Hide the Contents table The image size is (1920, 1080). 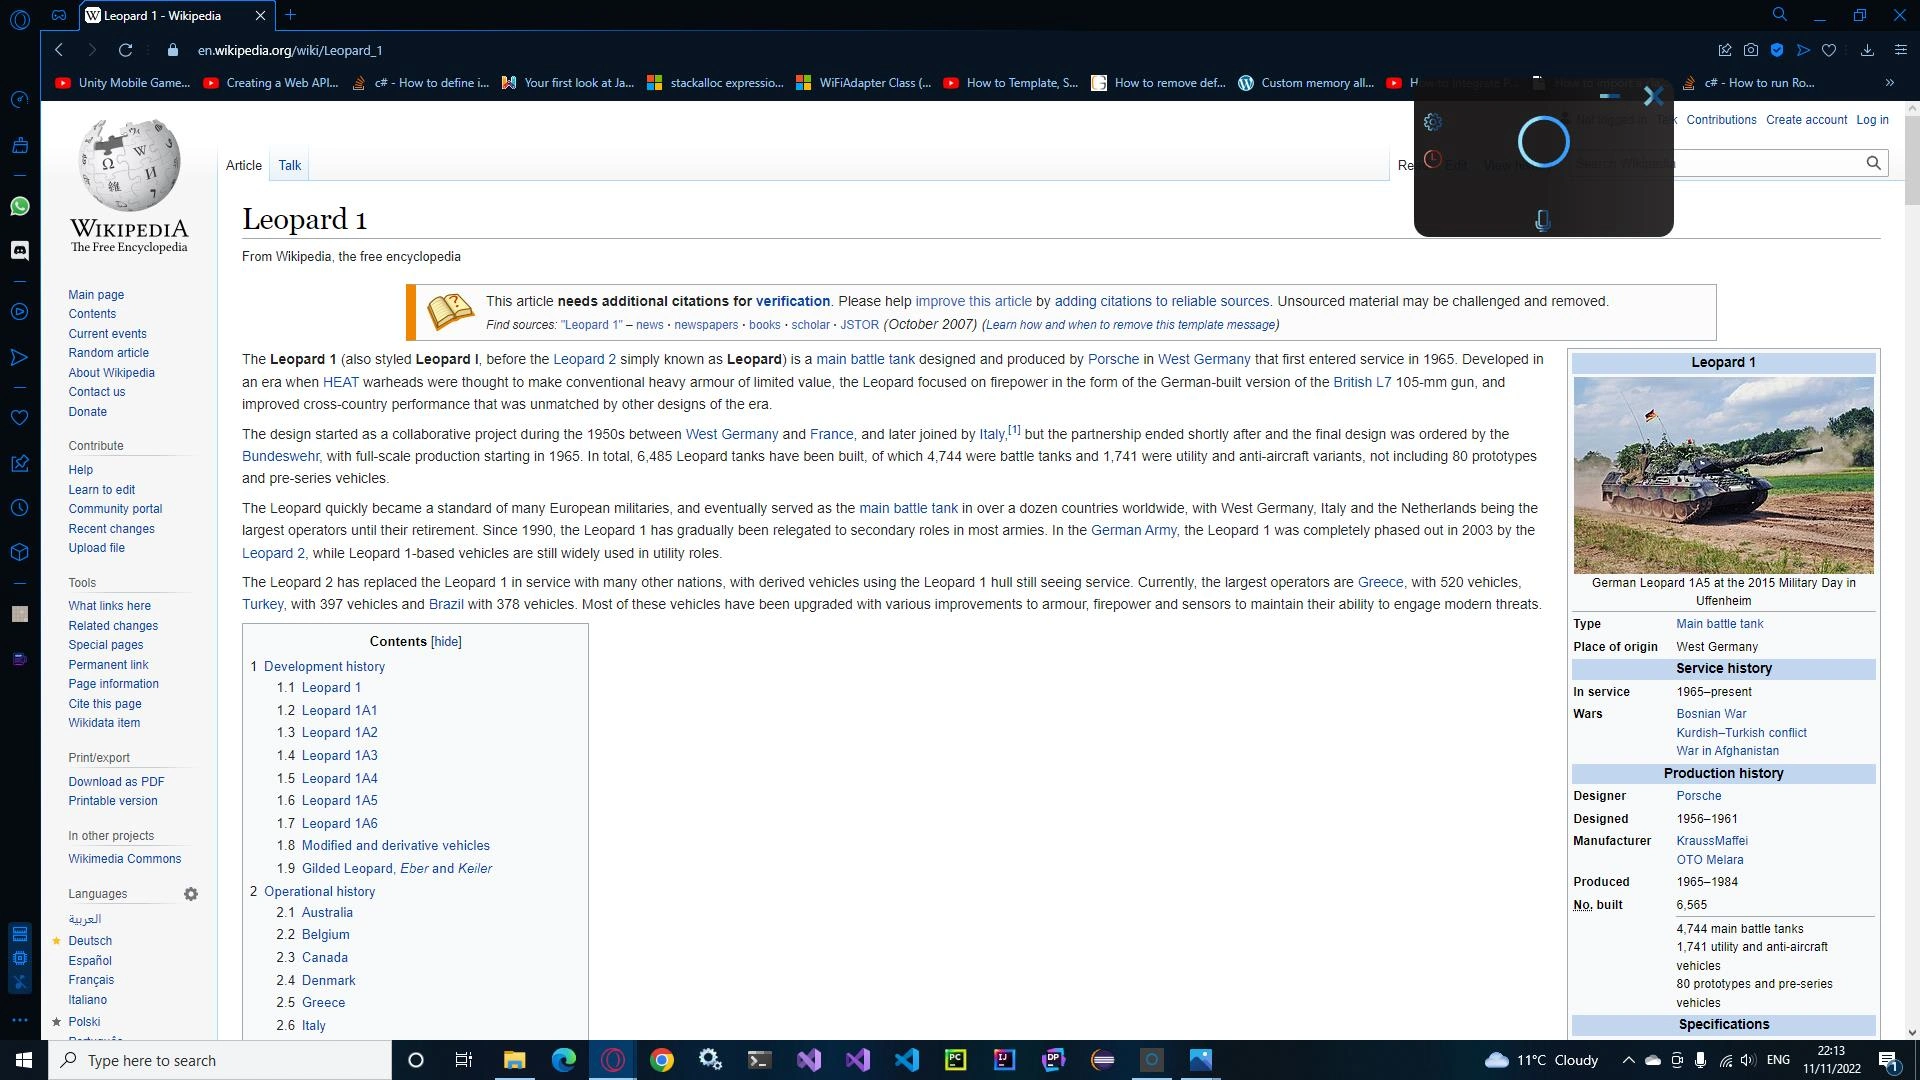[x=446, y=642]
